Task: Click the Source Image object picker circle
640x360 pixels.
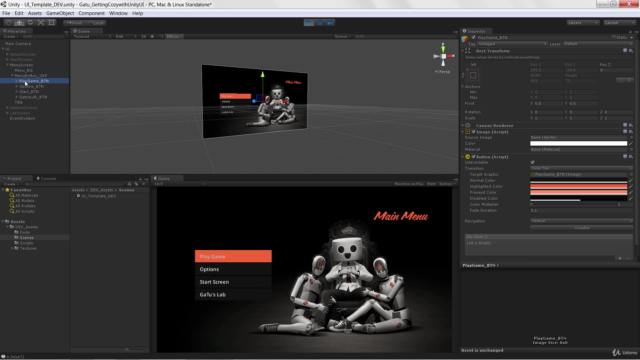Action: click(x=631, y=138)
